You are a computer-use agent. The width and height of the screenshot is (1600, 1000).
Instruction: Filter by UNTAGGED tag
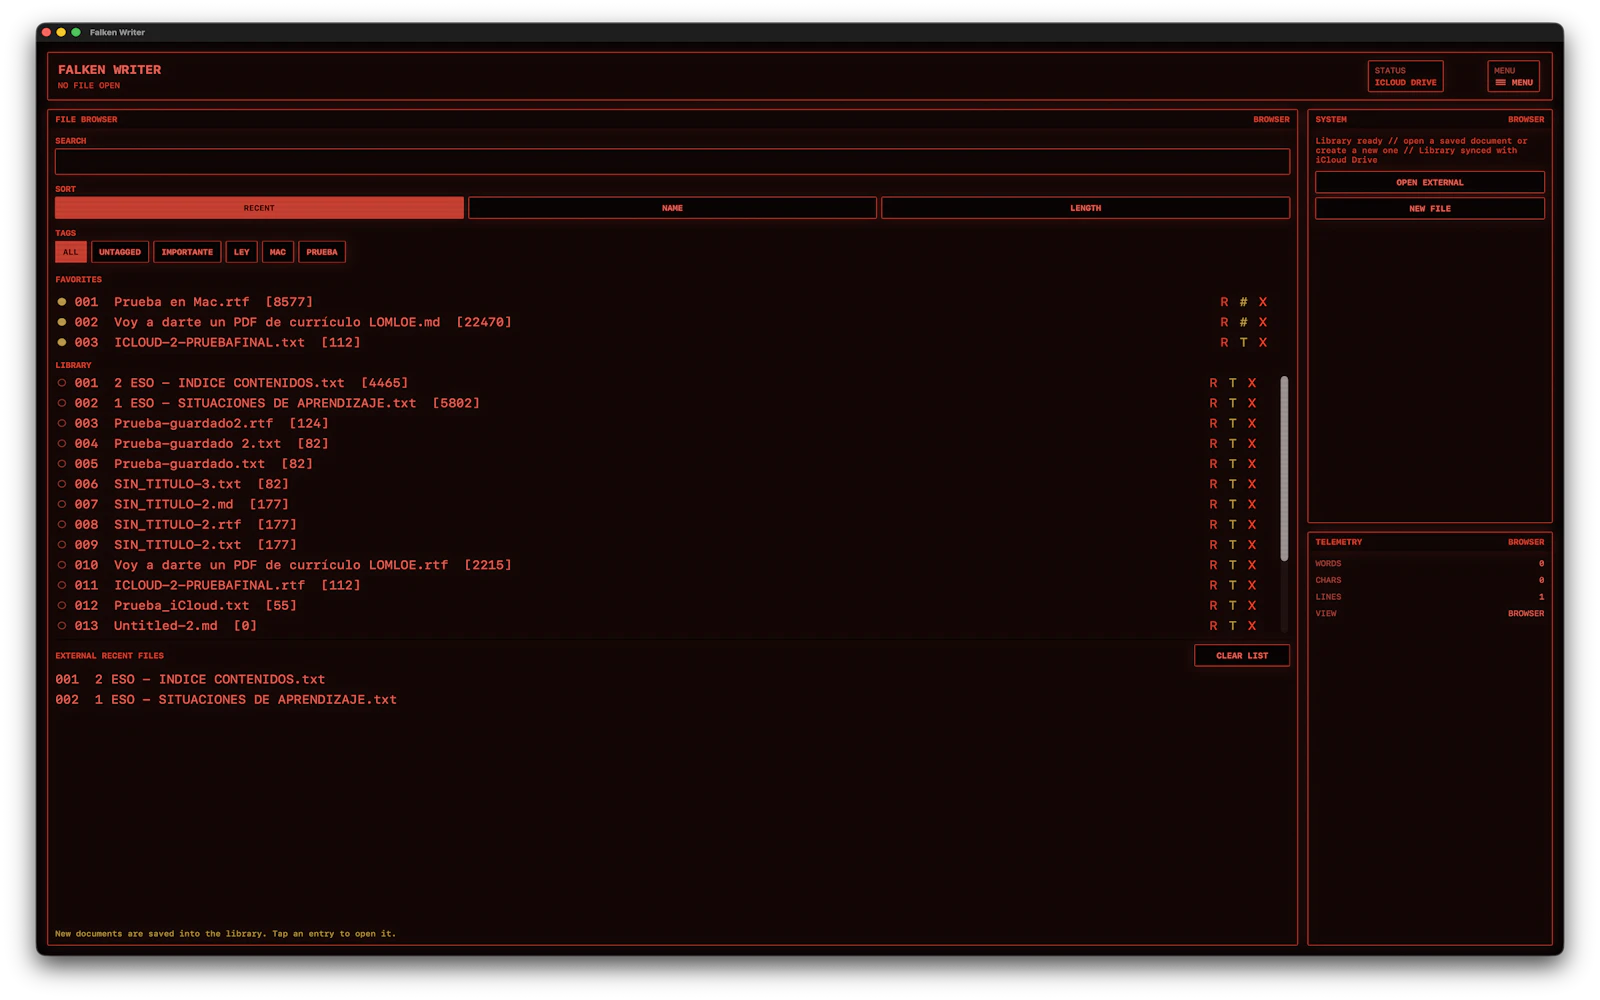120,252
